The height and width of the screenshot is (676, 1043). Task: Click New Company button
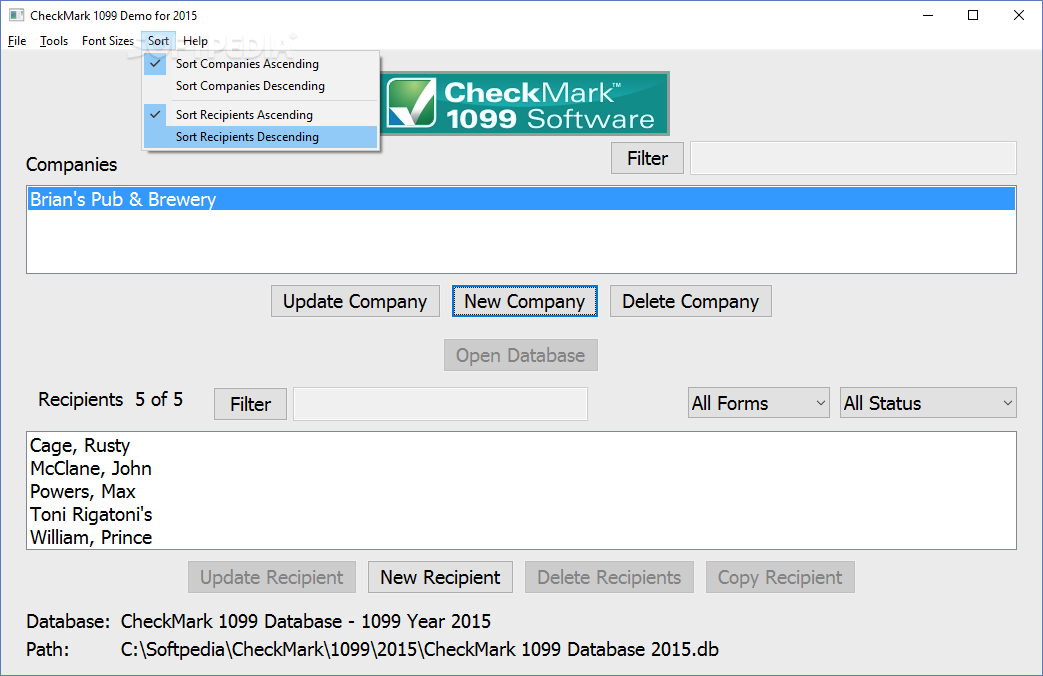tap(525, 301)
